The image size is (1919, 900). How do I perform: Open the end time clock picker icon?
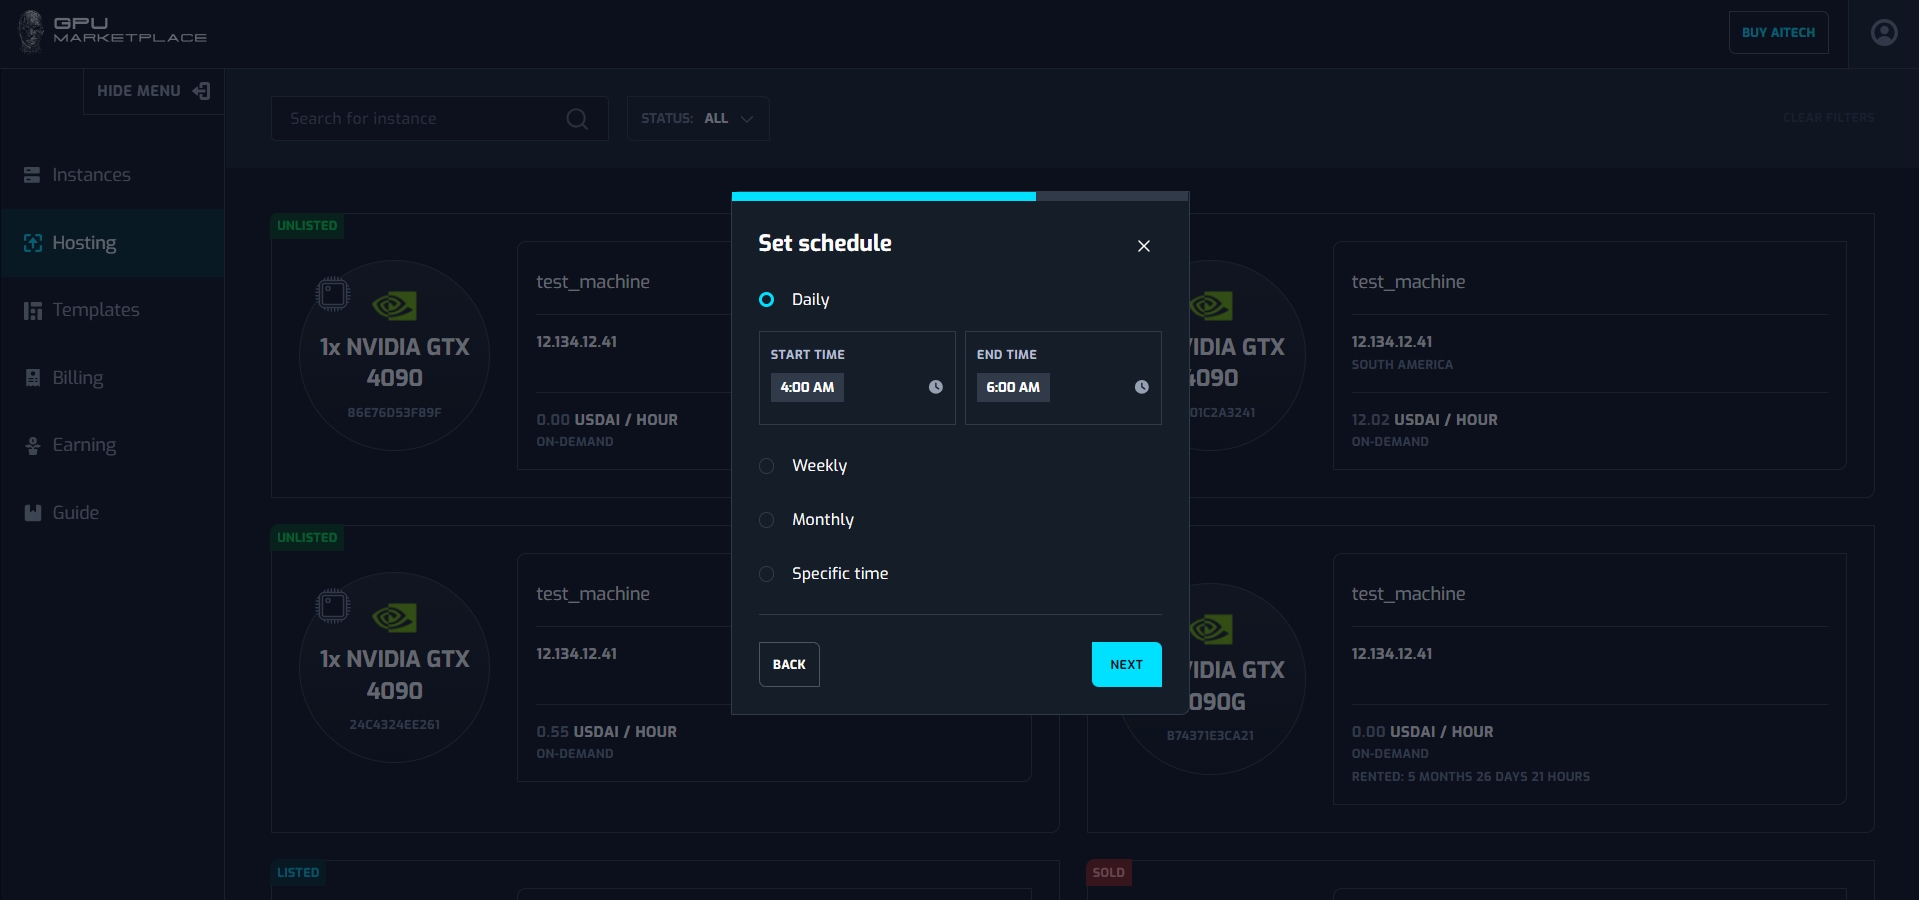[1141, 387]
